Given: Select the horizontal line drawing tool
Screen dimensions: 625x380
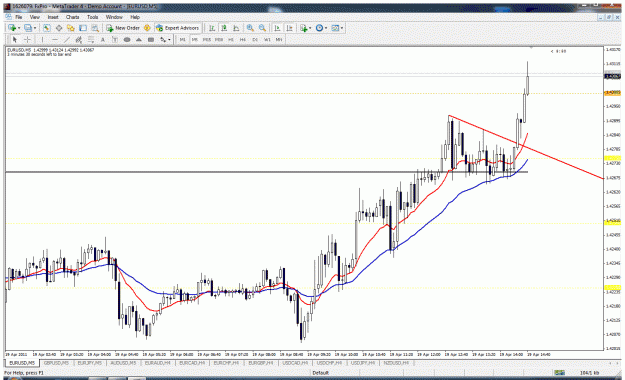Looking at the screenshot, I should [x=55, y=39].
